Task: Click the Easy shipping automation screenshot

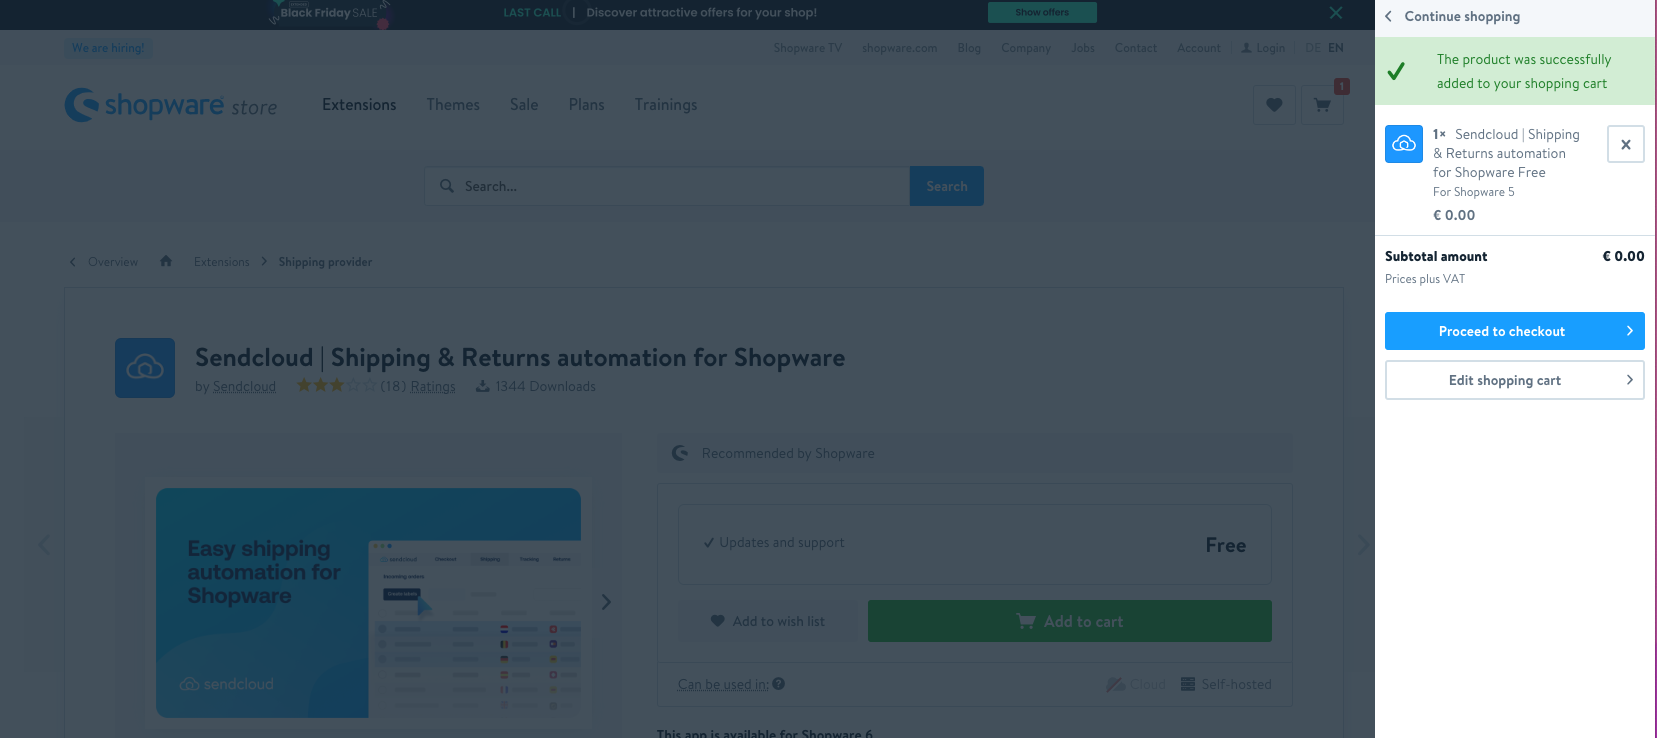Action: click(368, 602)
